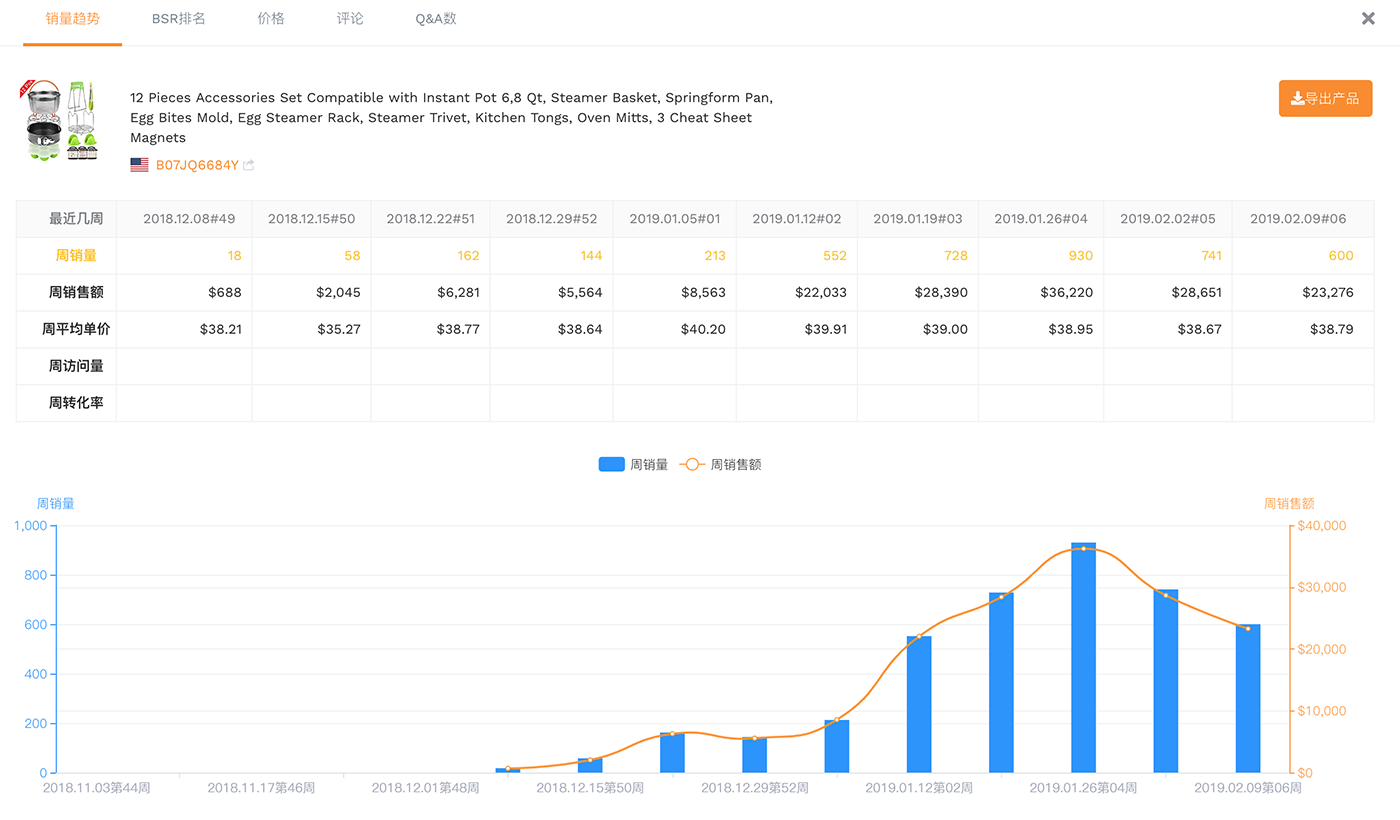Switch to BSR排名 tab
The image size is (1400, 820).
coord(178,19)
